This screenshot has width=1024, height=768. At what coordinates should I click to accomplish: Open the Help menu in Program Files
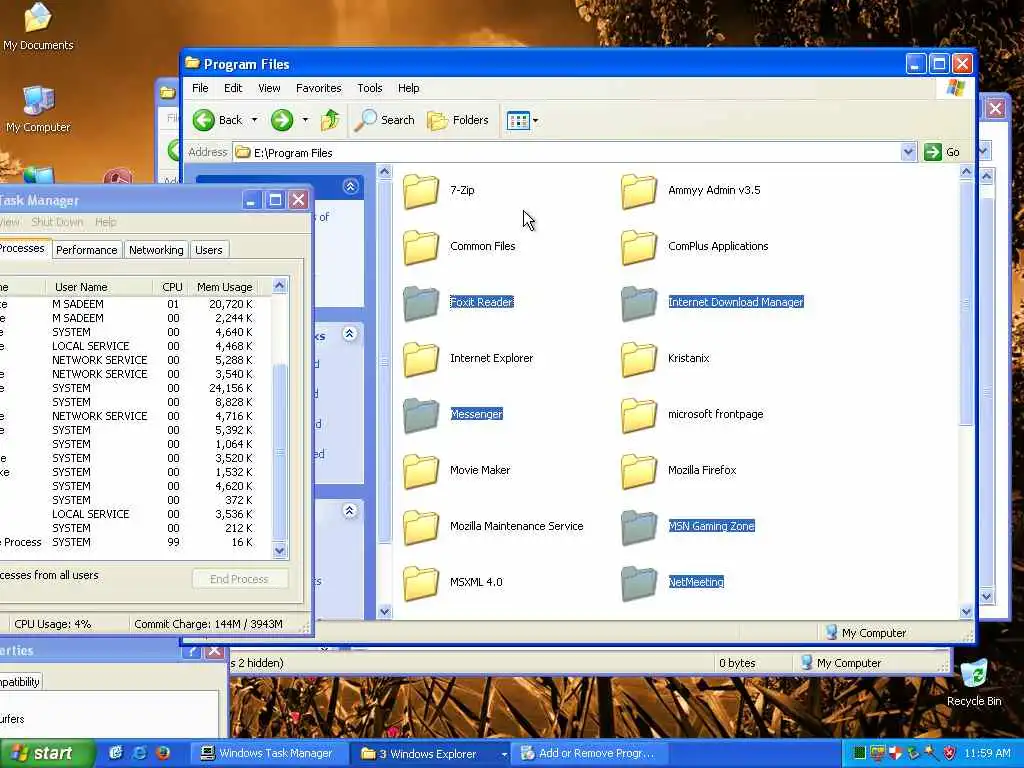pyautogui.click(x=409, y=88)
